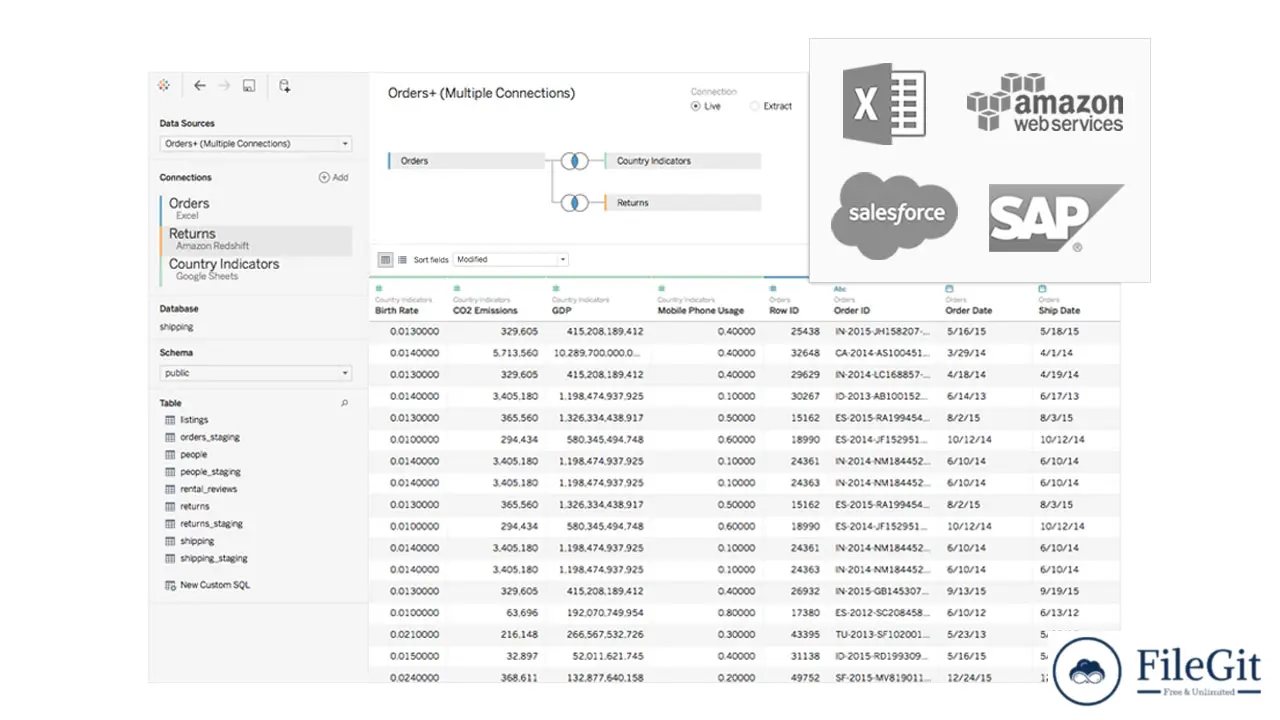Save using the toolbar disk icon
Screen dimensions: 1280x720
(249, 86)
